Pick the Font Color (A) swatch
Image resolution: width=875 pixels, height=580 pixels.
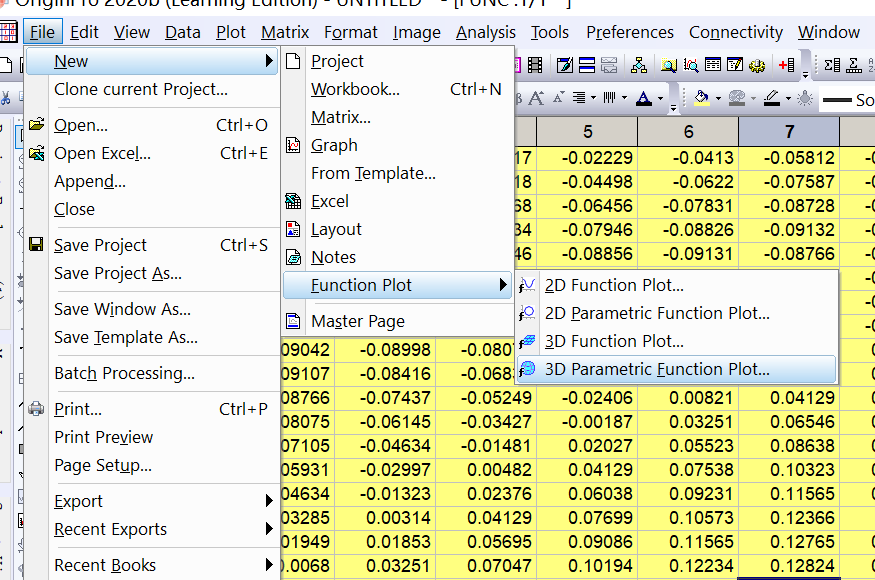[x=644, y=99]
